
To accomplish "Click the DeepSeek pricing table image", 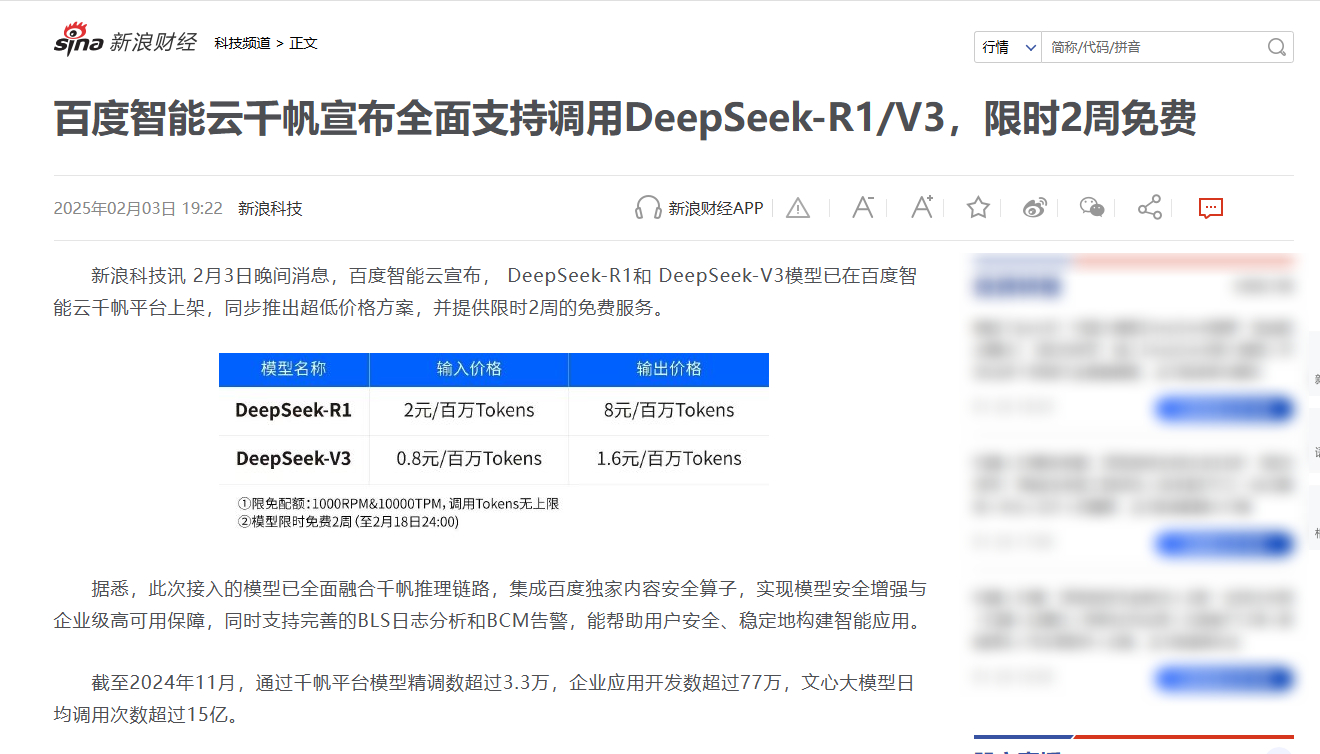I will (x=494, y=441).
